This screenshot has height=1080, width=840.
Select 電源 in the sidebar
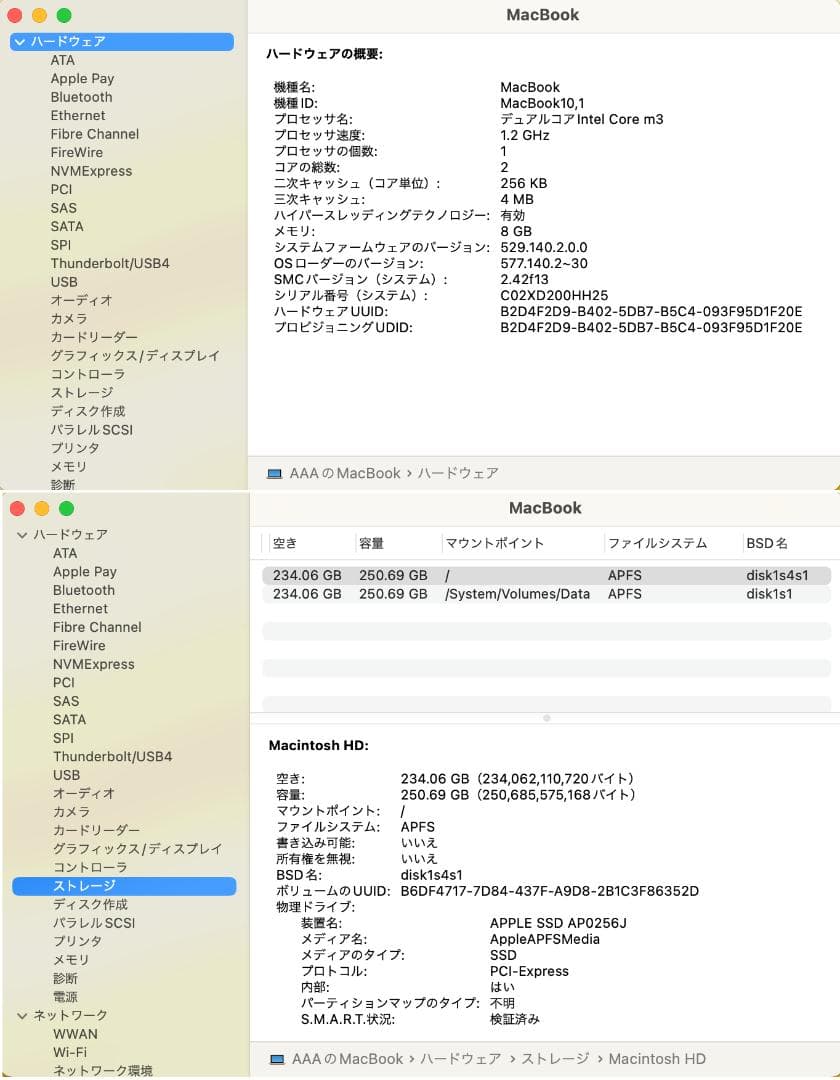coord(67,997)
